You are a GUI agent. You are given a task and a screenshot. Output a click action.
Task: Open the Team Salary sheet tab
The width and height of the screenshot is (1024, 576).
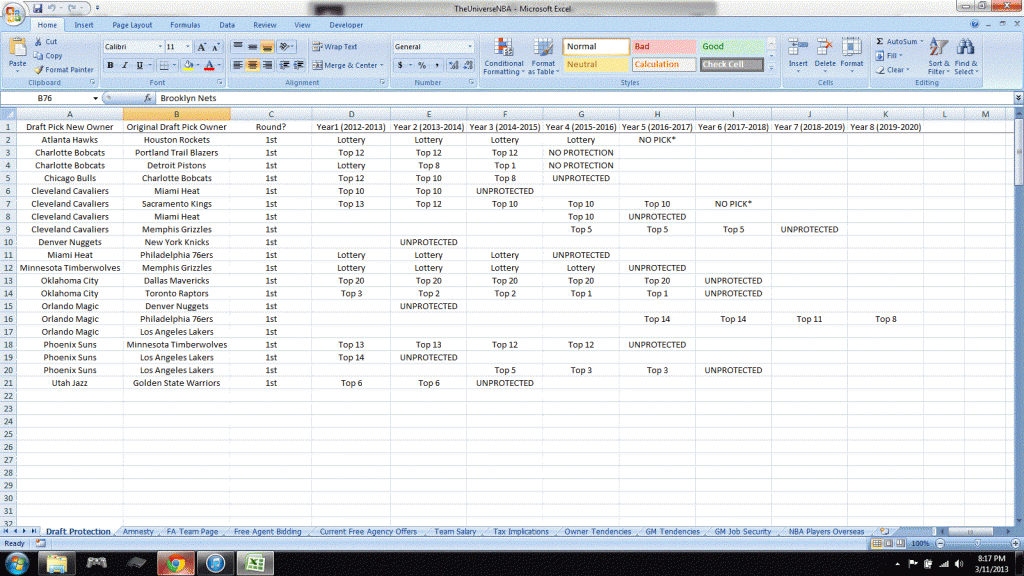pos(455,532)
